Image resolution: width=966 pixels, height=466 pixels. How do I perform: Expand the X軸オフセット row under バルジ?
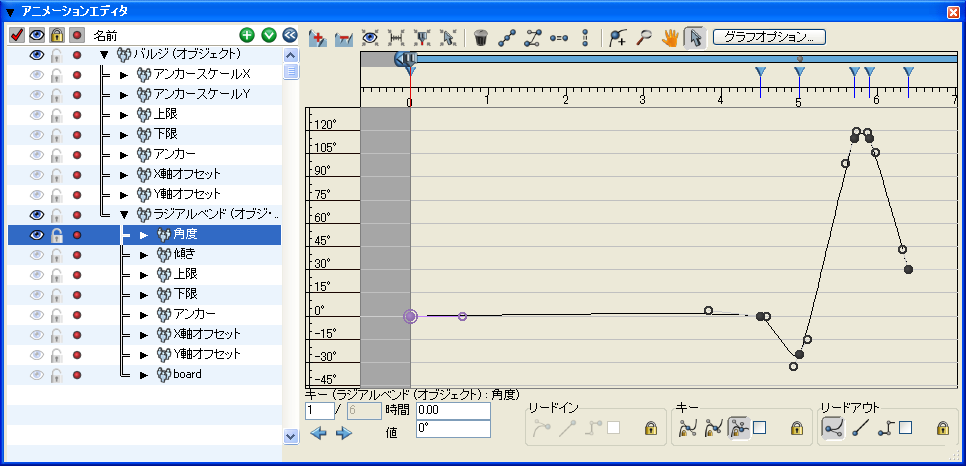click(x=124, y=175)
